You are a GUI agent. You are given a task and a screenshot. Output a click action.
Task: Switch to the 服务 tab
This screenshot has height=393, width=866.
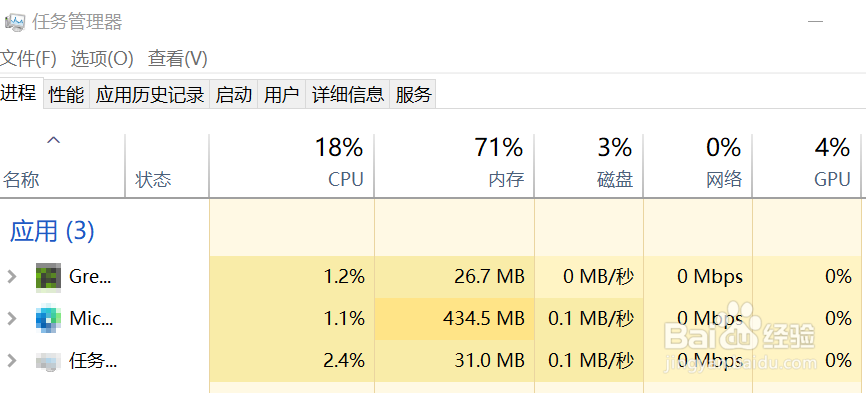[x=413, y=95]
